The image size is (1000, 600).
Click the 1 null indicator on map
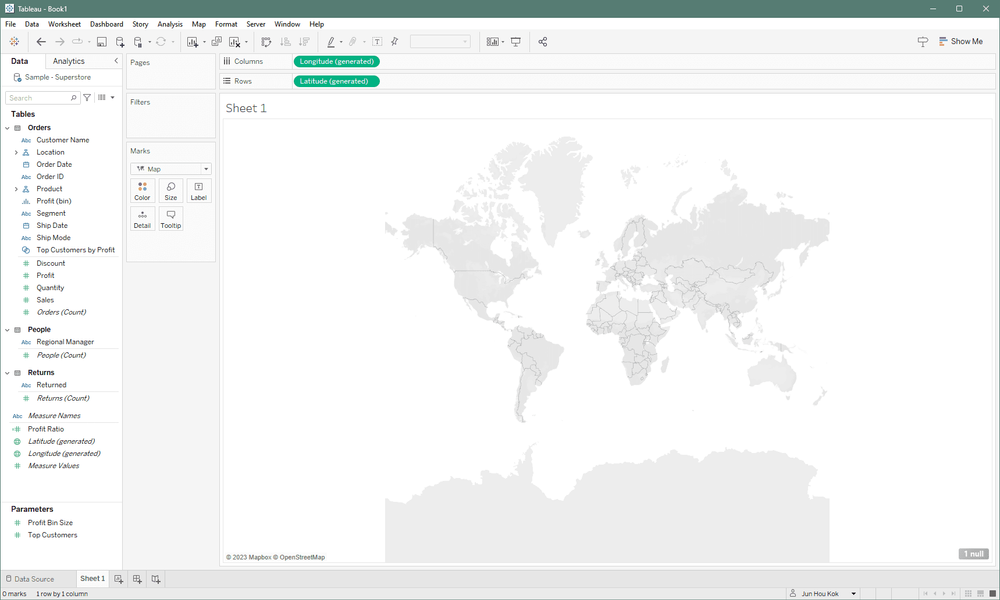click(x=974, y=554)
